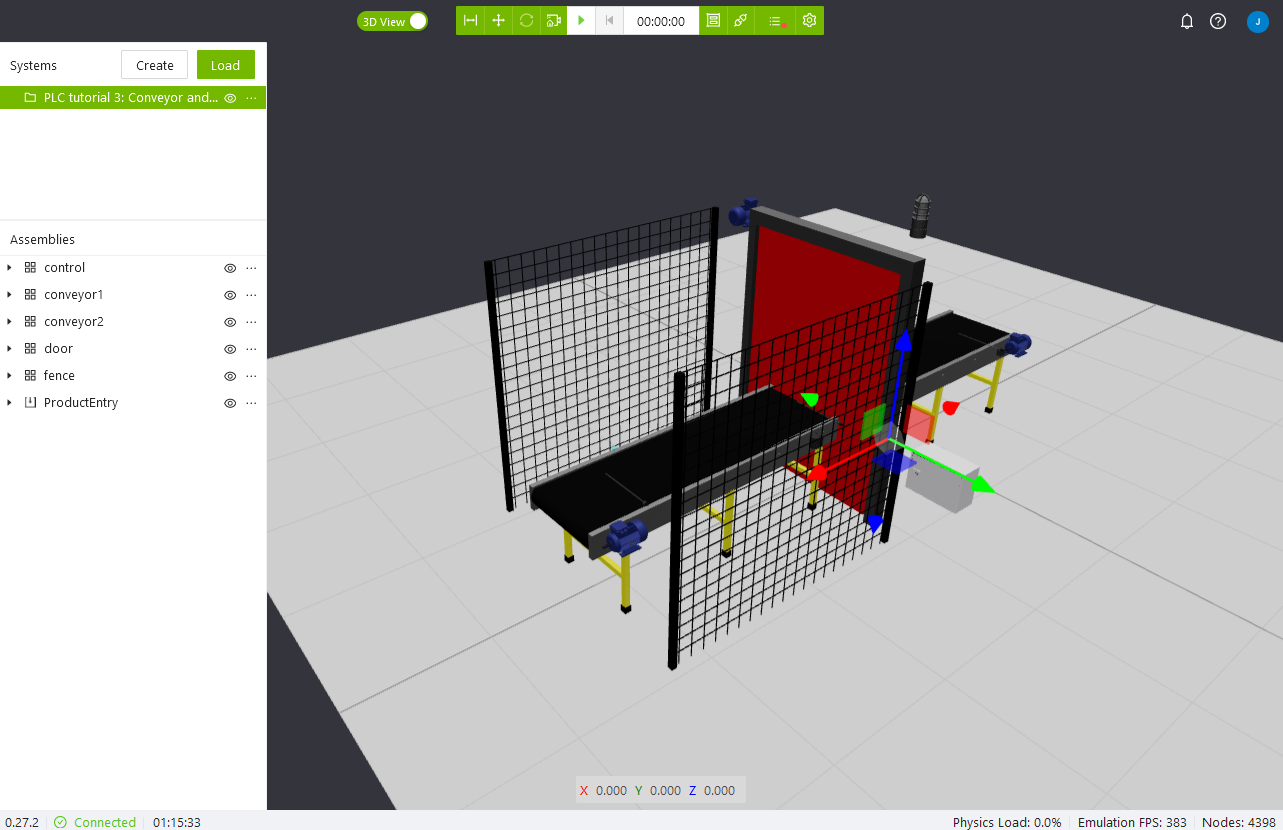The image size is (1283, 830).
Task: Click the camera home view icon
Action: click(553, 21)
